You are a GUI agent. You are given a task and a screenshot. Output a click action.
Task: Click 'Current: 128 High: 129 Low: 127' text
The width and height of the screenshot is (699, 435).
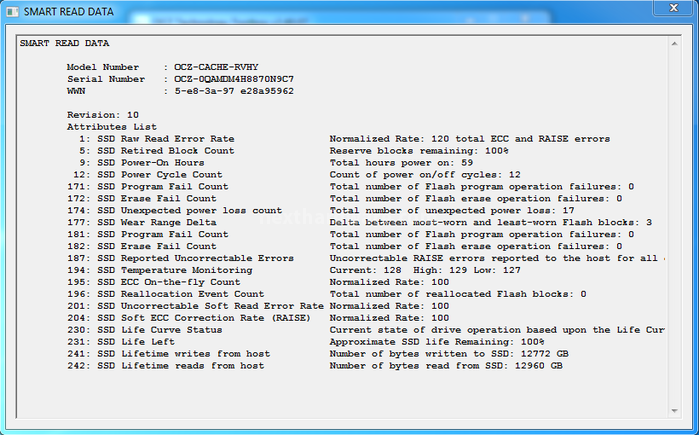coord(425,271)
